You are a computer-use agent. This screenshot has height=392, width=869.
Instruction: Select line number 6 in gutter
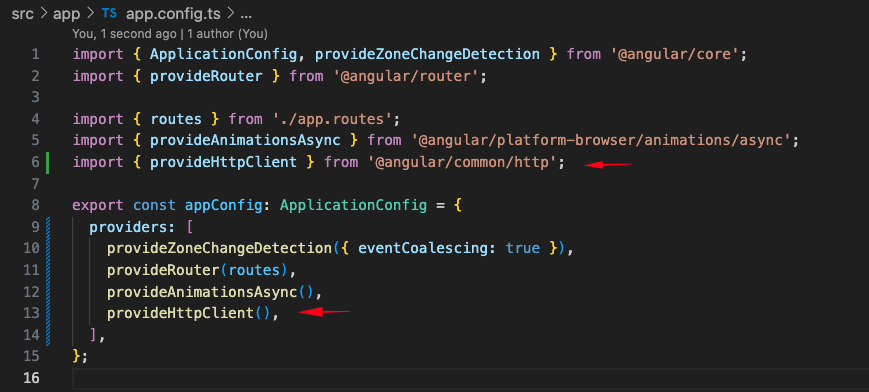pos(35,162)
